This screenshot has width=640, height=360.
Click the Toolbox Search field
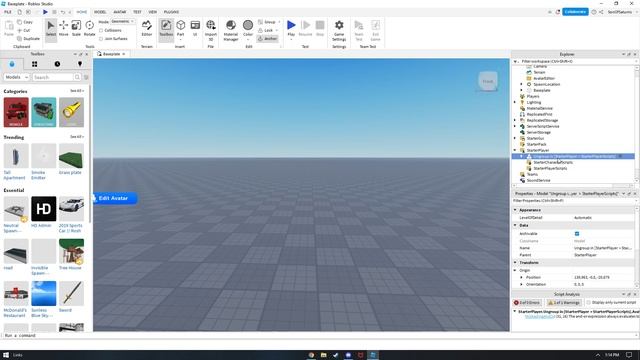pos(53,77)
